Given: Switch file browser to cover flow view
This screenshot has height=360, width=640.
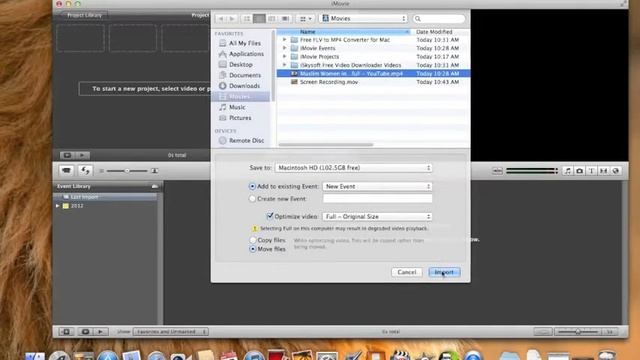Looking at the screenshot, I should point(285,19).
